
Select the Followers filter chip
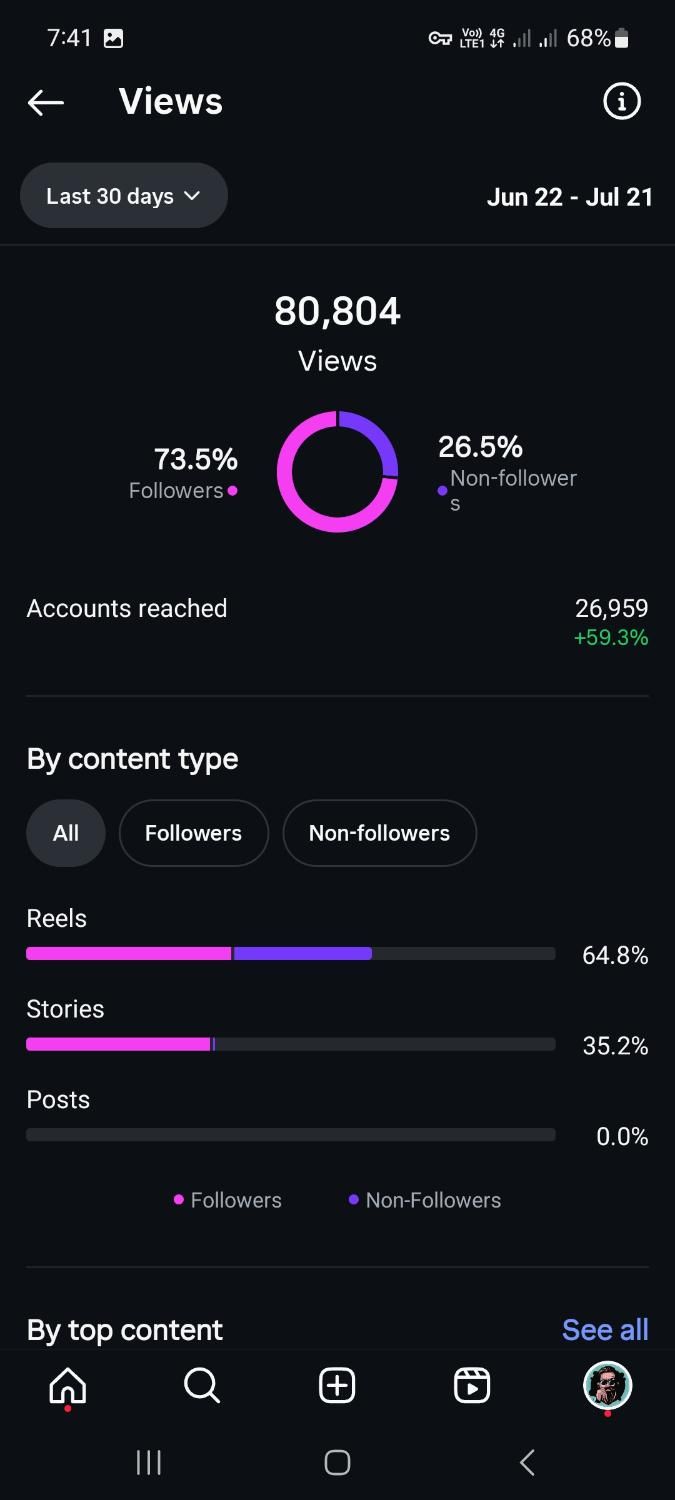[194, 833]
